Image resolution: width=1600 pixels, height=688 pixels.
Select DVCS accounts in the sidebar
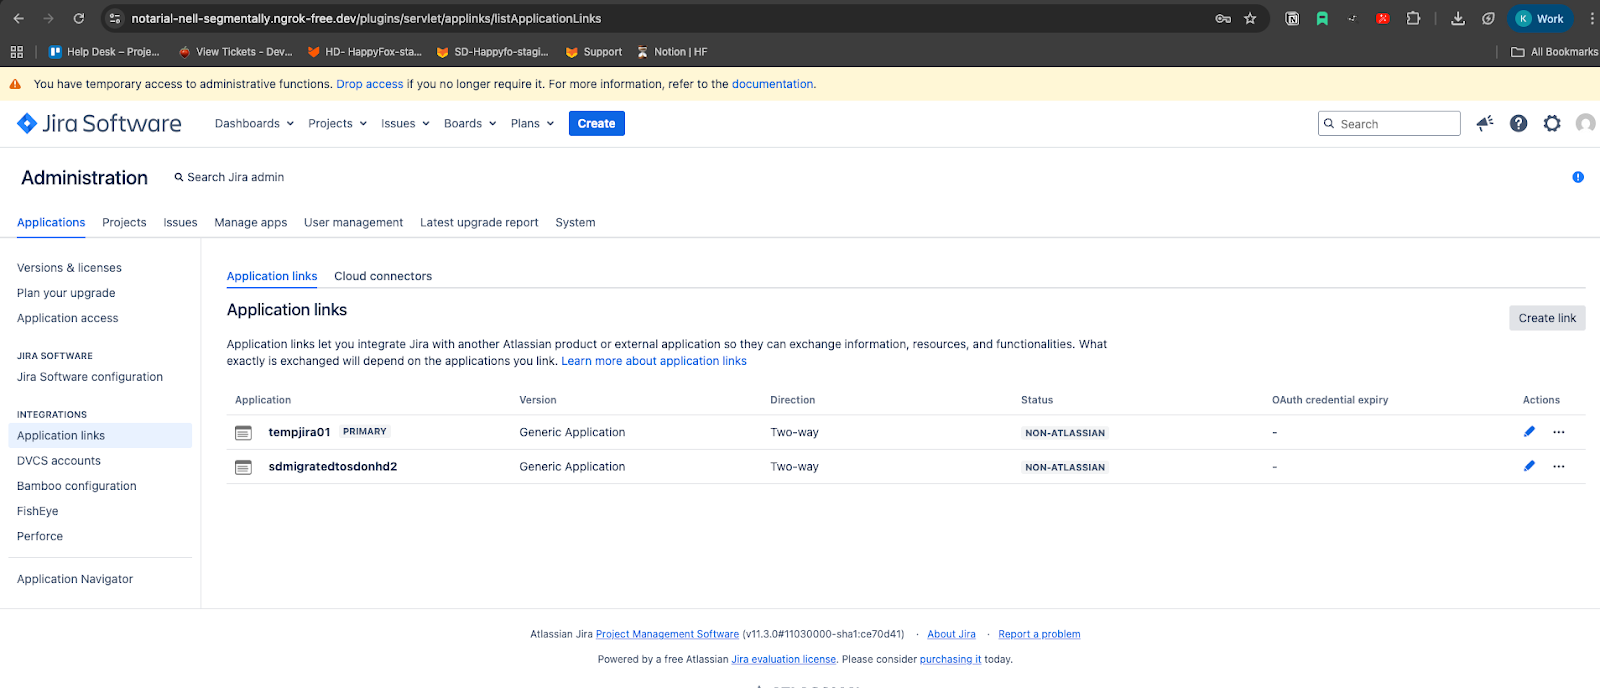click(x=59, y=461)
